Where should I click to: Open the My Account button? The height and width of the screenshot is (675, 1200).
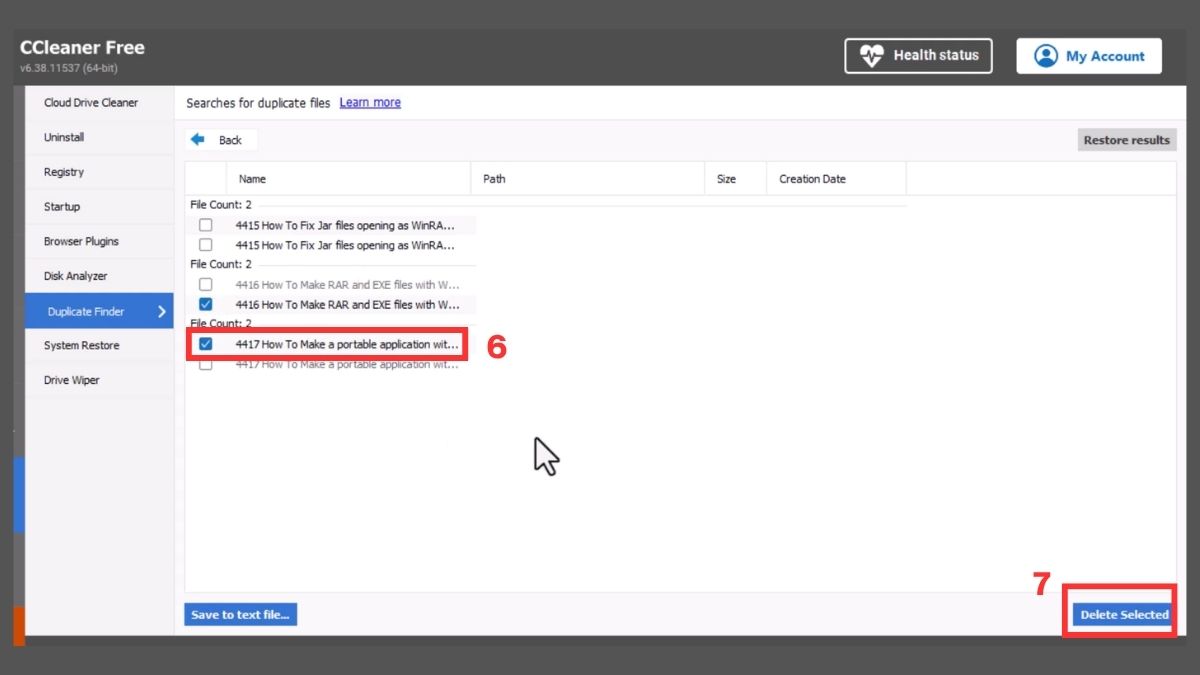[x=1089, y=56]
